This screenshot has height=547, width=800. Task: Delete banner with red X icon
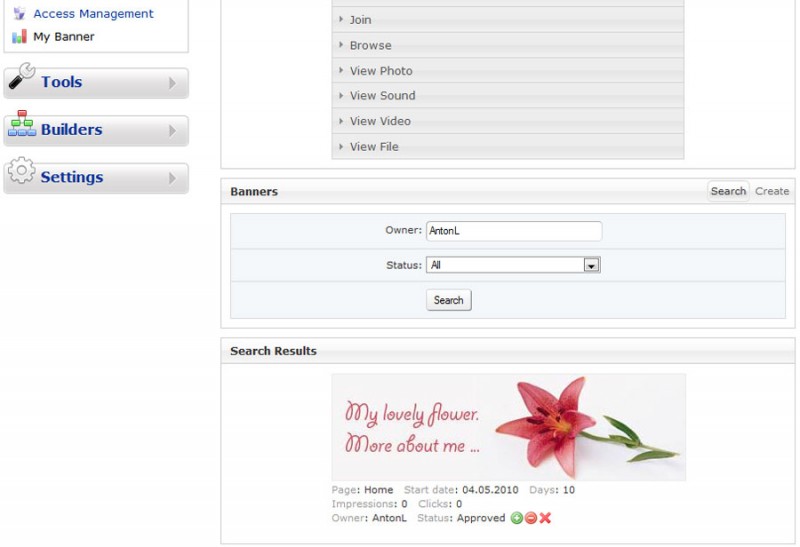pyautogui.click(x=545, y=518)
